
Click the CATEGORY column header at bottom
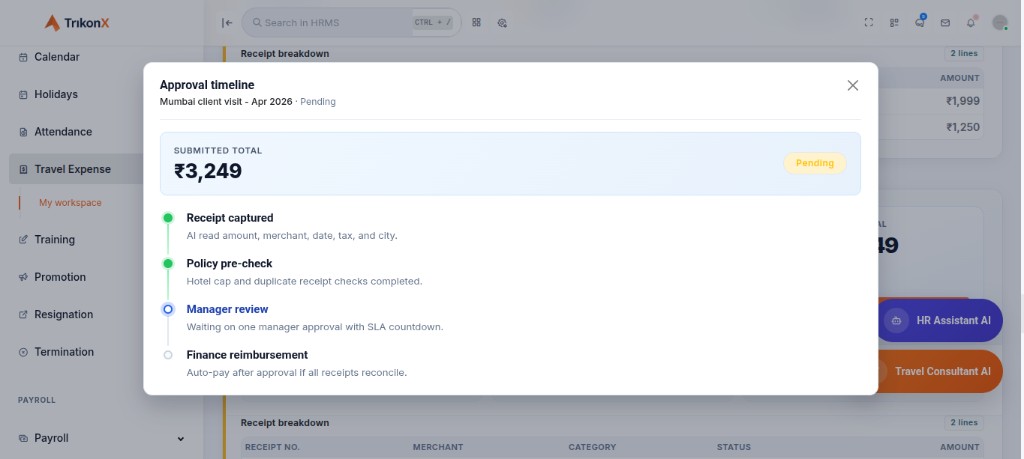pos(592,447)
